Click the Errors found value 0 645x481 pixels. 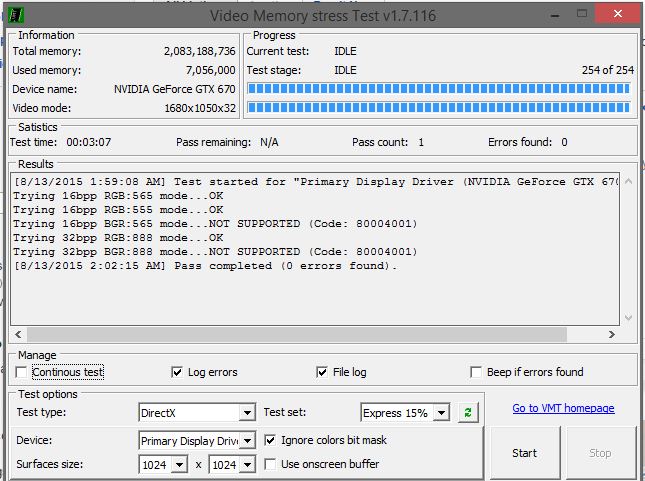coord(564,142)
